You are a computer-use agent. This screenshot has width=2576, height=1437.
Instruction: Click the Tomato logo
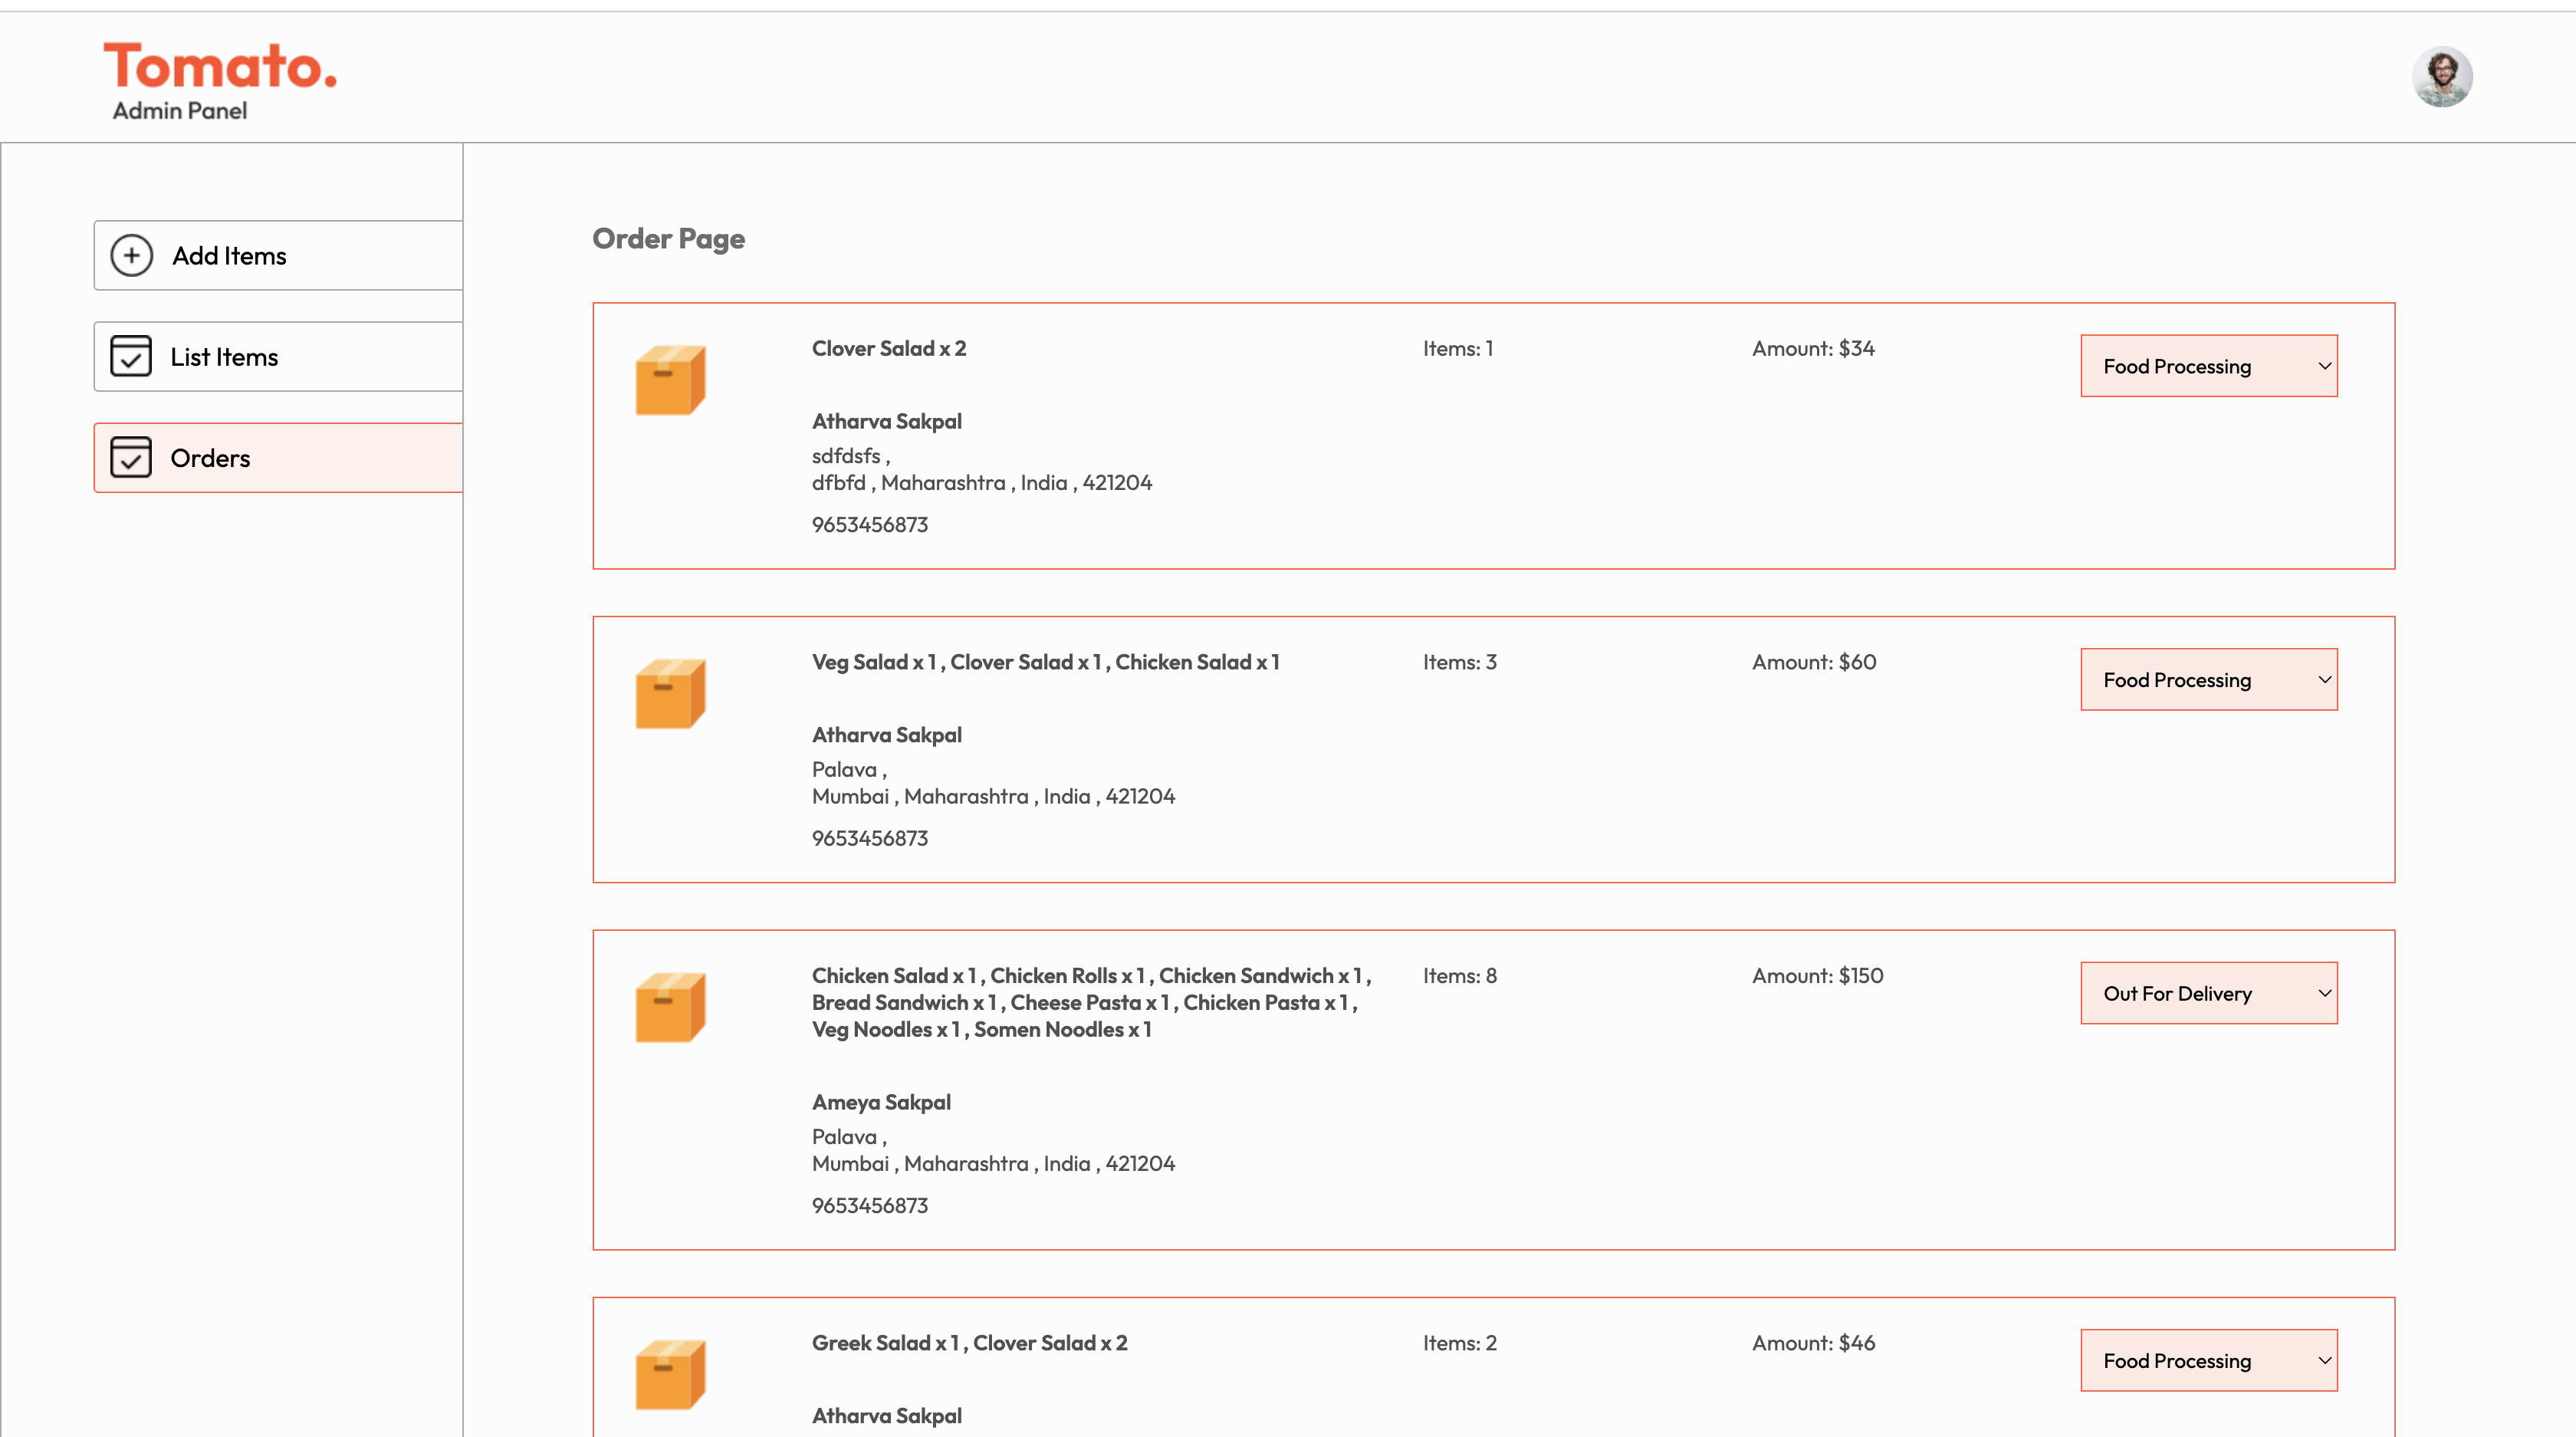[220, 66]
